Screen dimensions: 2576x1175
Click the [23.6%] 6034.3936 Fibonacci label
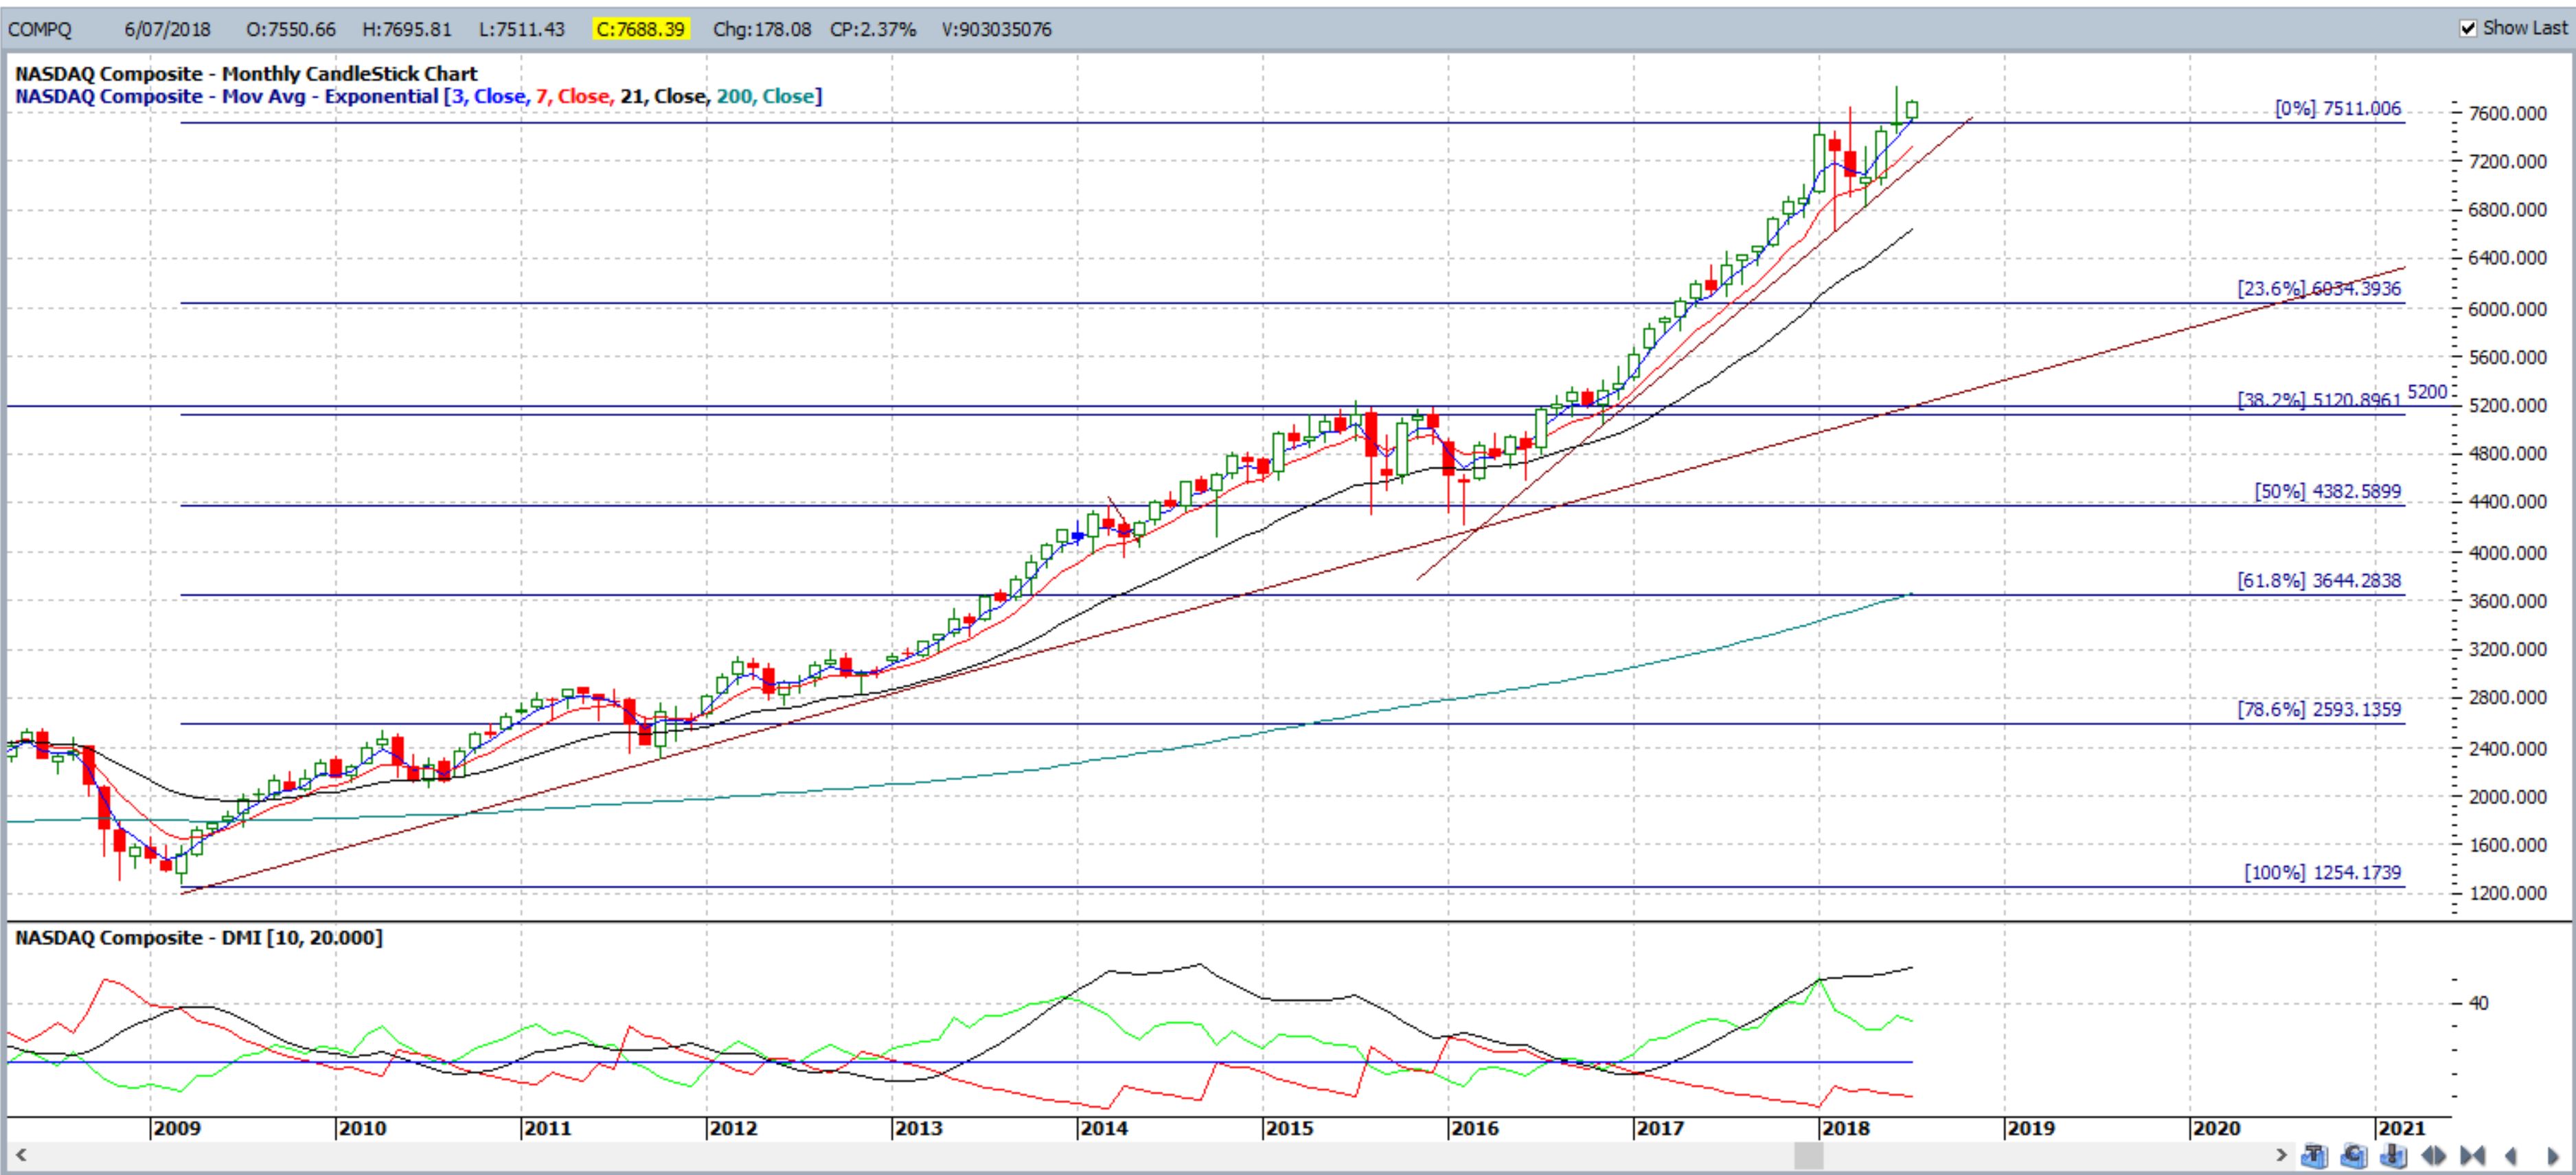[x=2319, y=288]
